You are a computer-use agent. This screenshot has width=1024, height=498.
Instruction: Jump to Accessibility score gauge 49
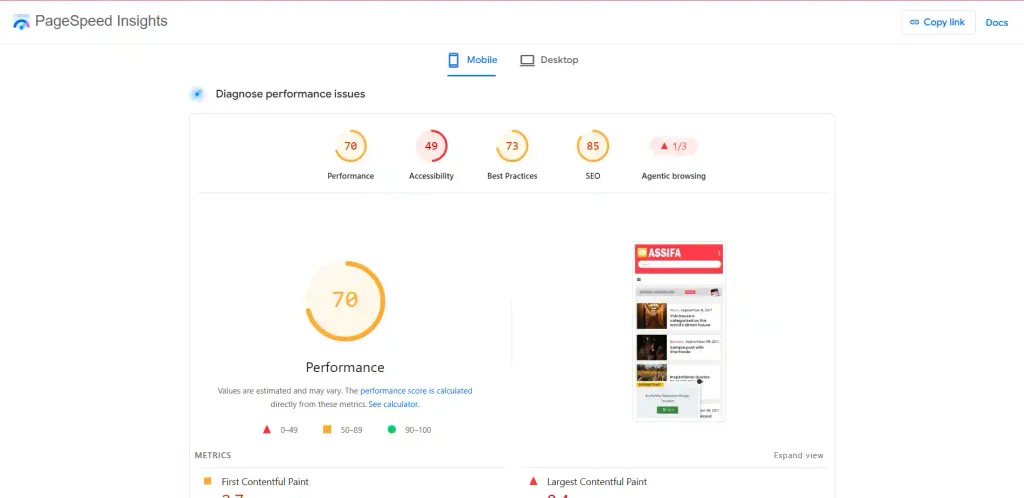(431, 146)
